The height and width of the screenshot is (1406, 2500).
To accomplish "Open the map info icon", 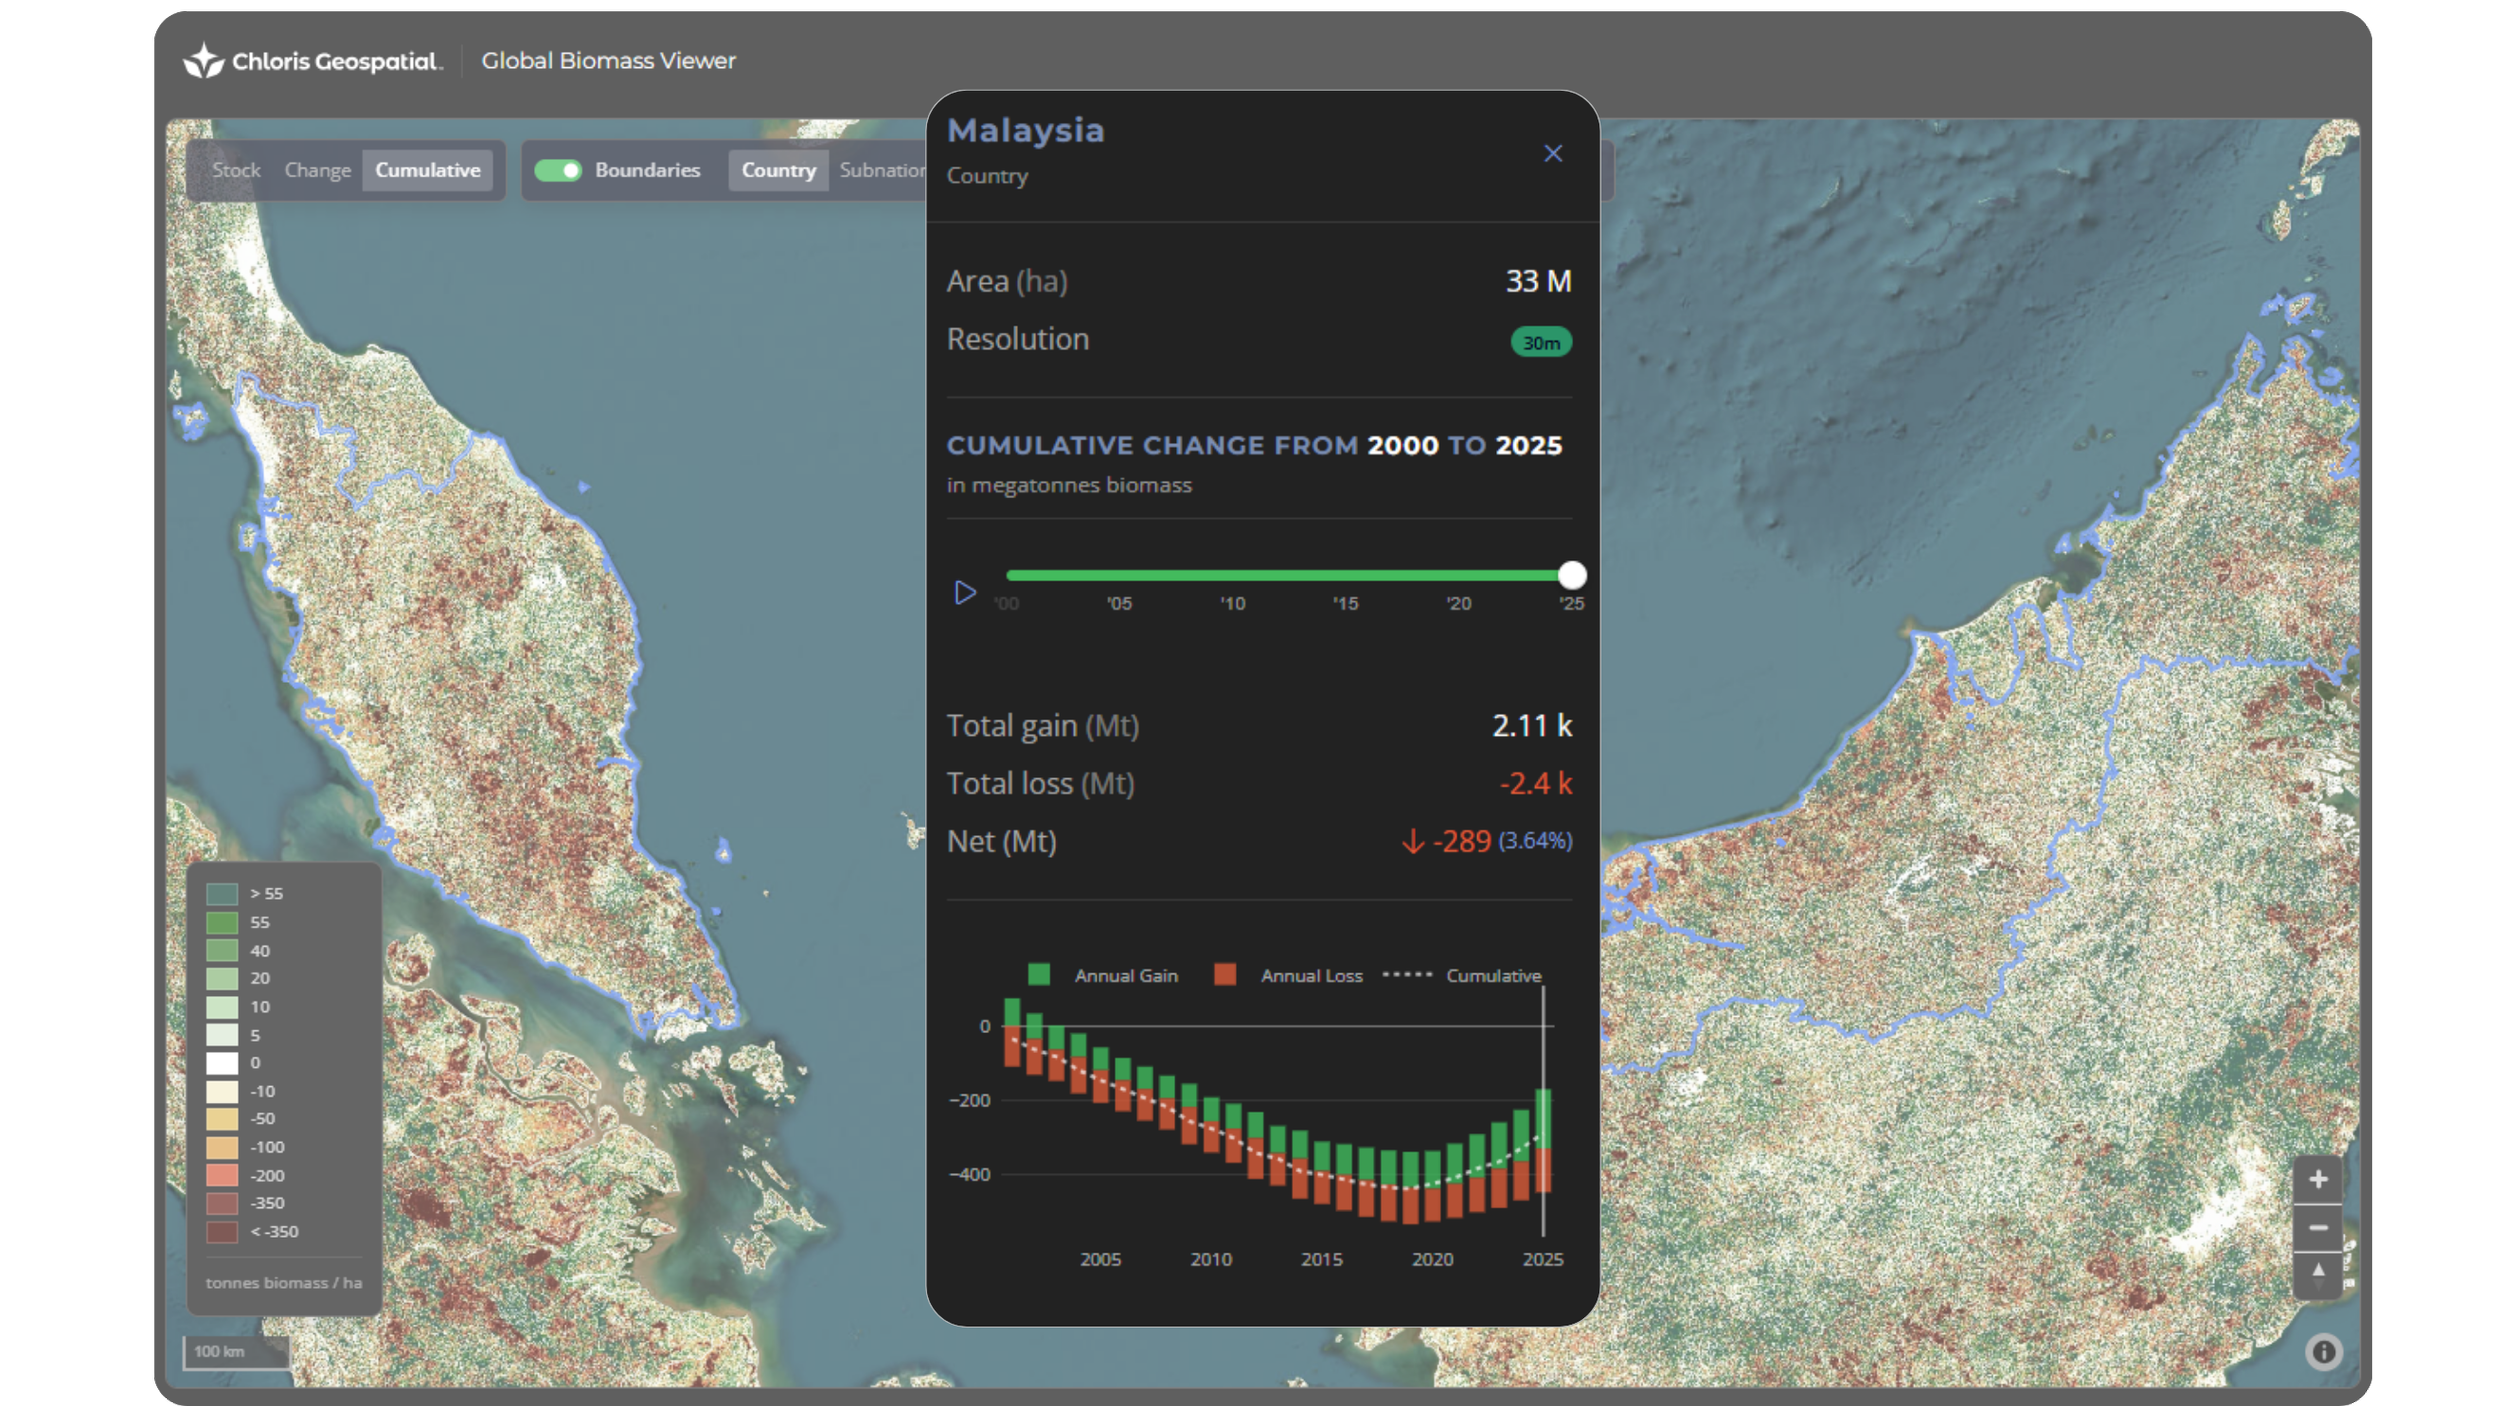I will click(x=2323, y=1352).
